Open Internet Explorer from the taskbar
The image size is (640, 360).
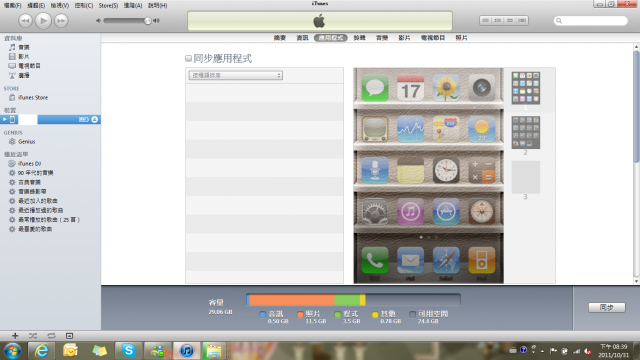tap(41, 351)
